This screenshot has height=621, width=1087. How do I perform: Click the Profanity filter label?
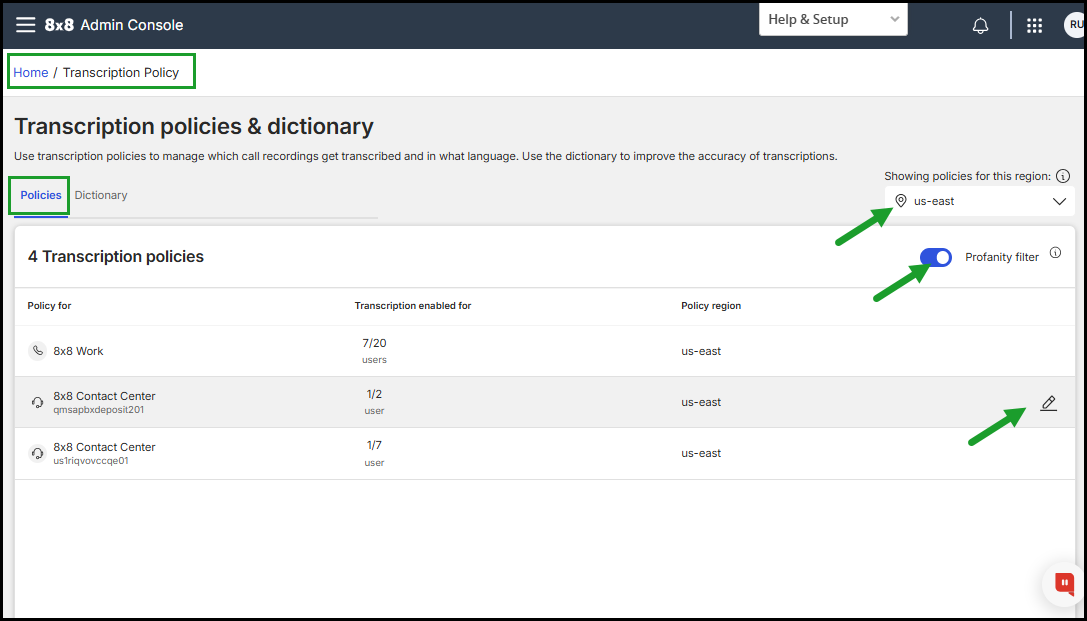click(x=1002, y=257)
